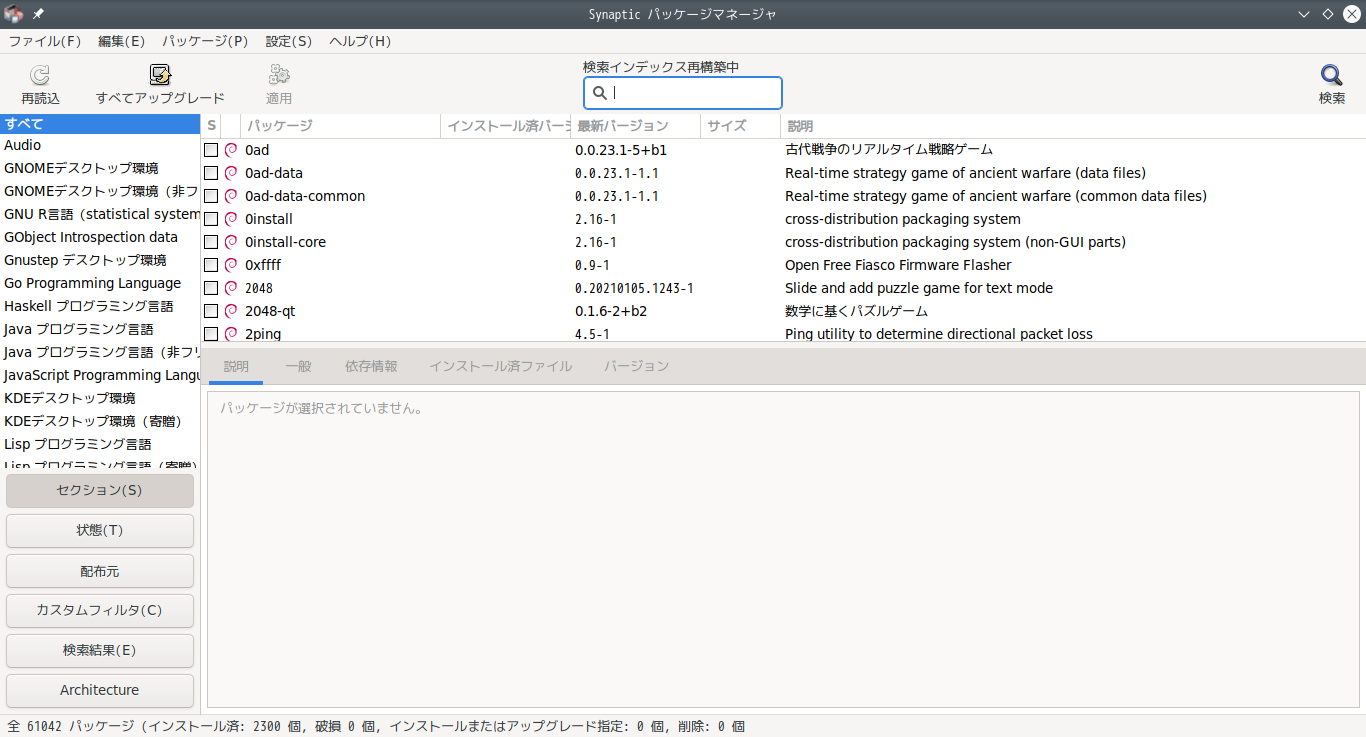Image resolution: width=1366 pixels, height=737 pixels.
Task: Click the Debian swirl icon next to 0ad-data
Action: coord(231,173)
